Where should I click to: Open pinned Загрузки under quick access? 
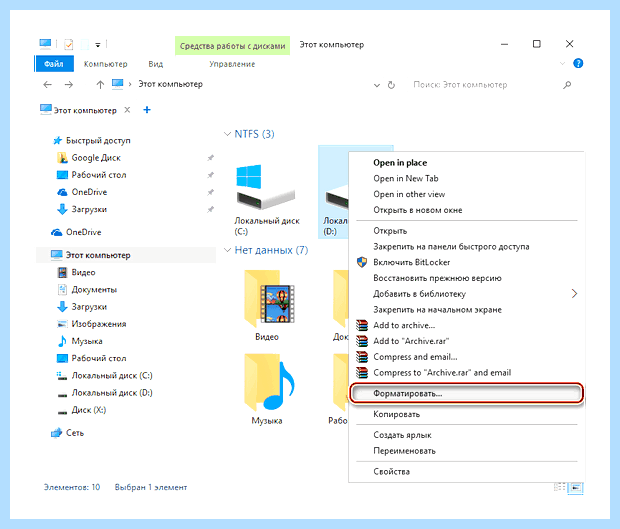point(82,209)
